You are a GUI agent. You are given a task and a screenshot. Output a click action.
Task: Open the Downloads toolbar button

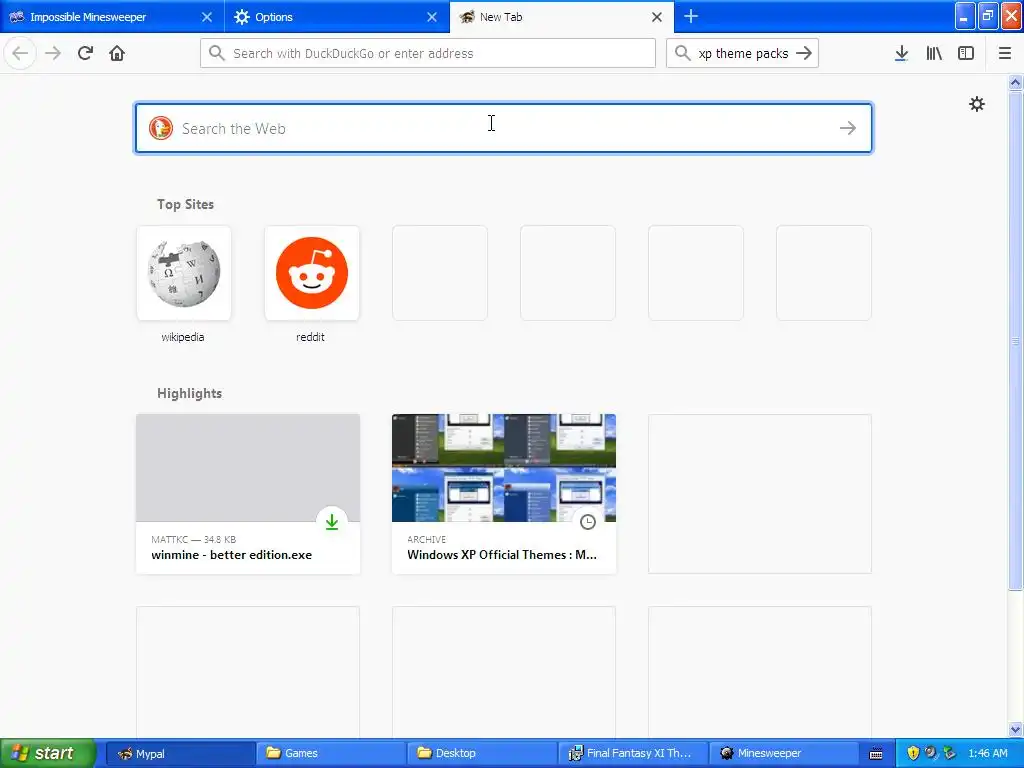pyautogui.click(x=901, y=53)
